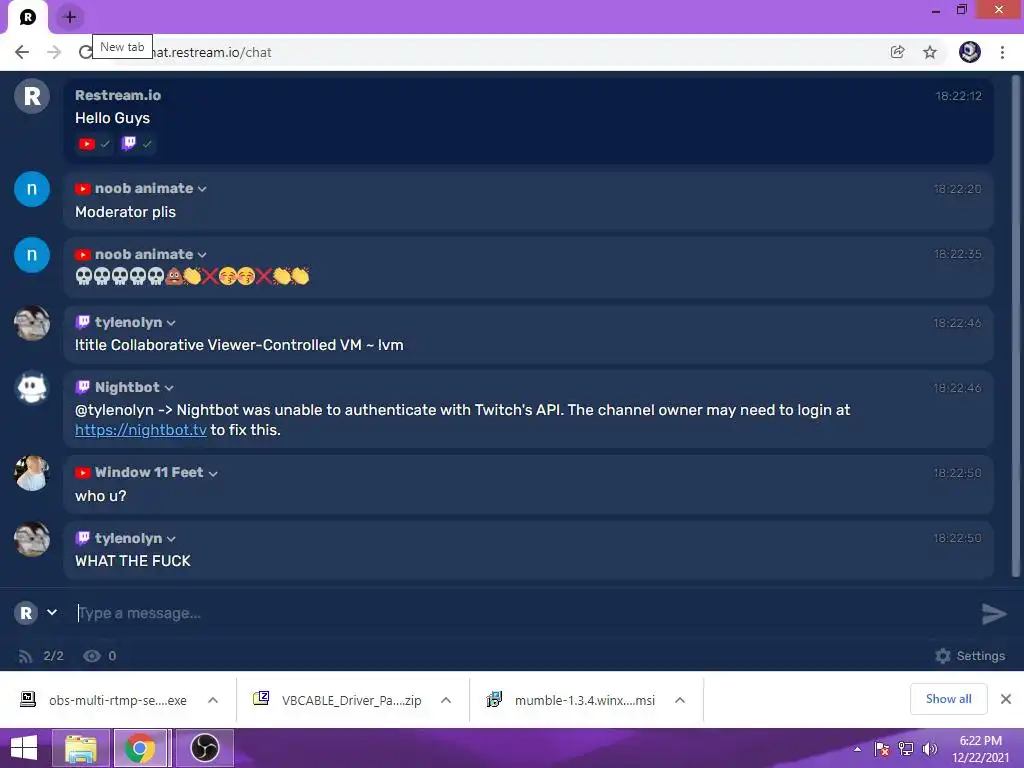Open the https://nightbot.tv link

pyautogui.click(x=141, y=430)
